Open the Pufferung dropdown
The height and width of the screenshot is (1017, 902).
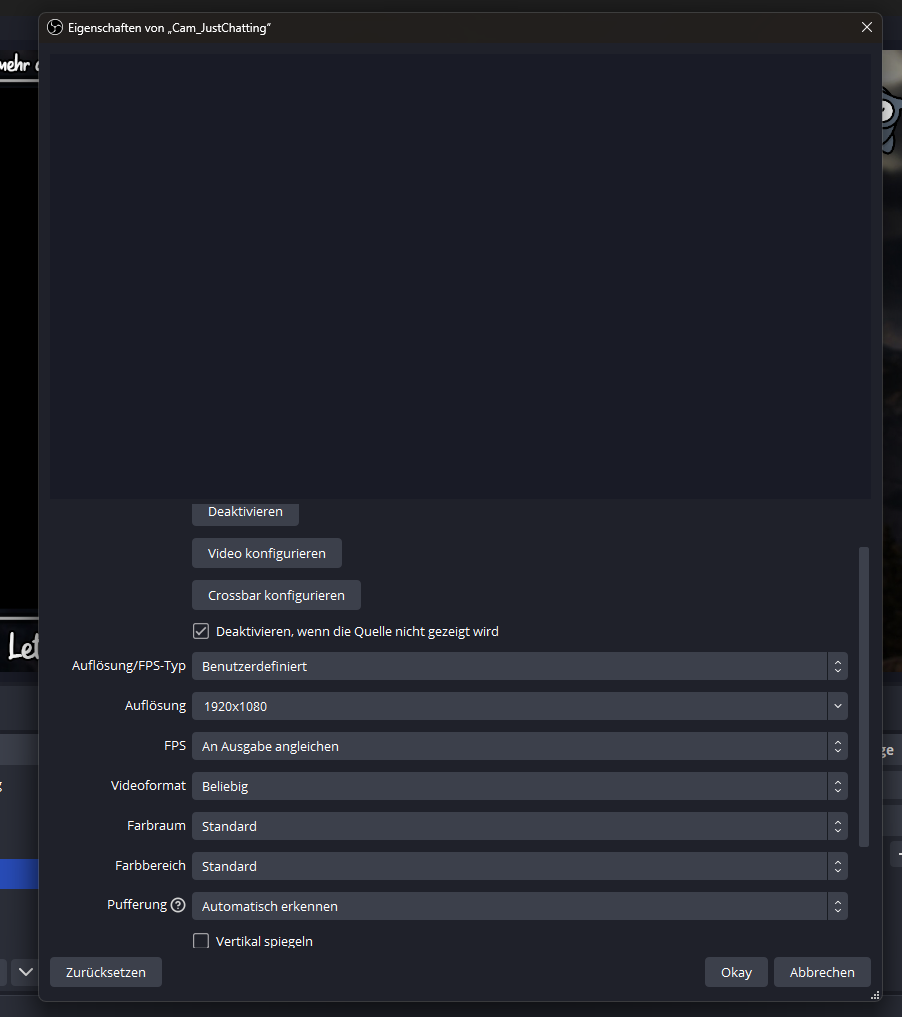click(519, 906)
